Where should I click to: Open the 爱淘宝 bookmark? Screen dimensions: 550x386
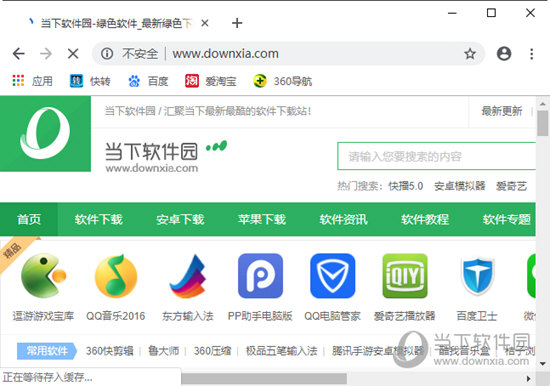[210, 81]
